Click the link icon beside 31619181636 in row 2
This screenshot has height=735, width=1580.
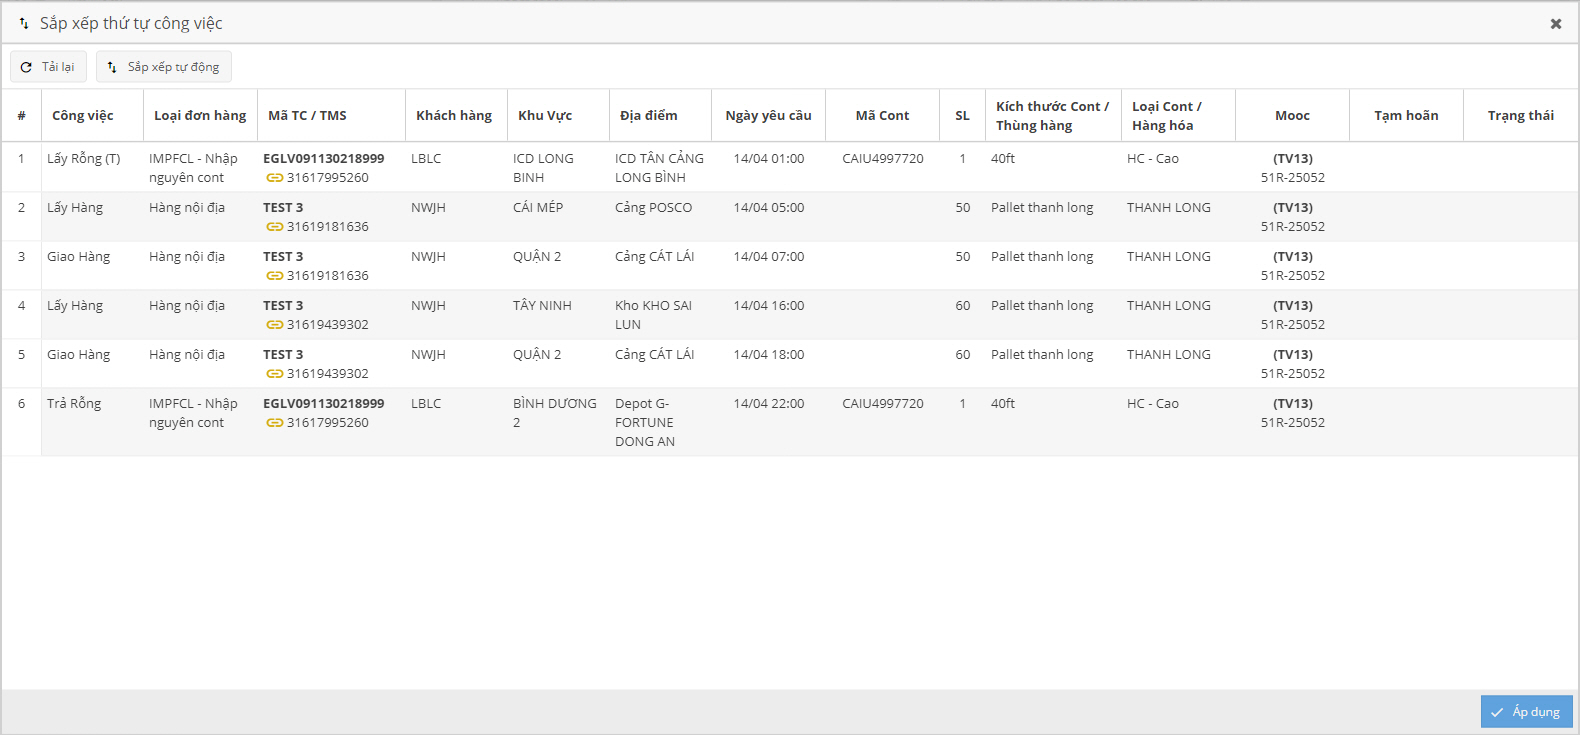pos(274,227)
